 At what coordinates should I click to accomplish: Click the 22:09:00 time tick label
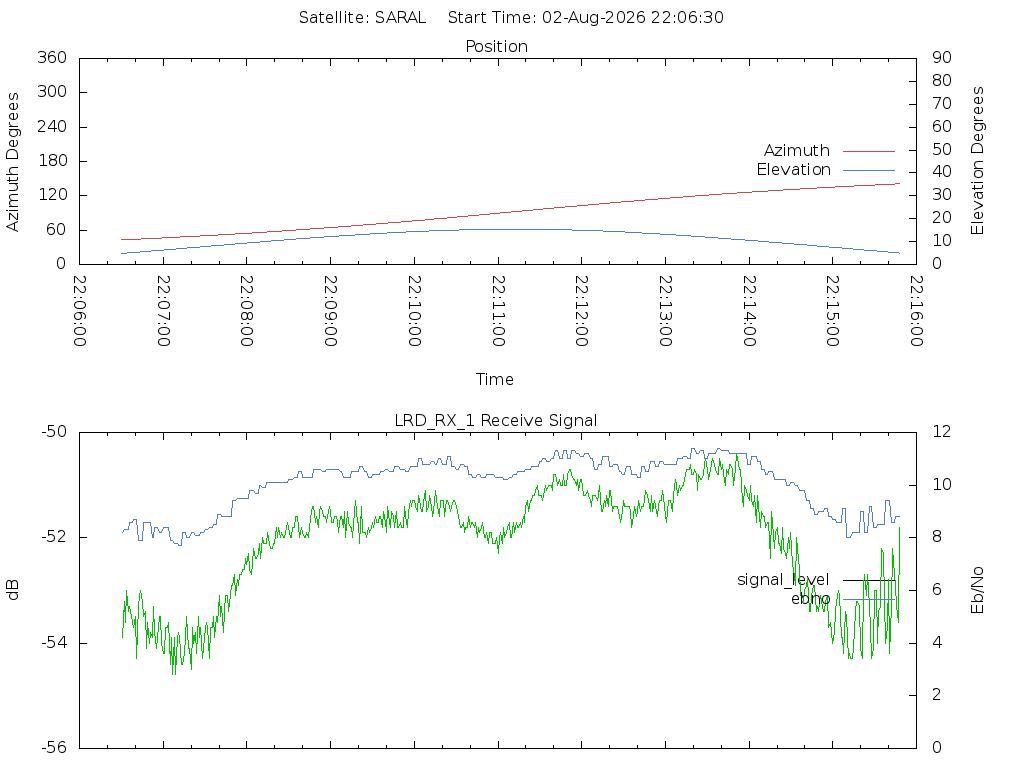[331, 311]
